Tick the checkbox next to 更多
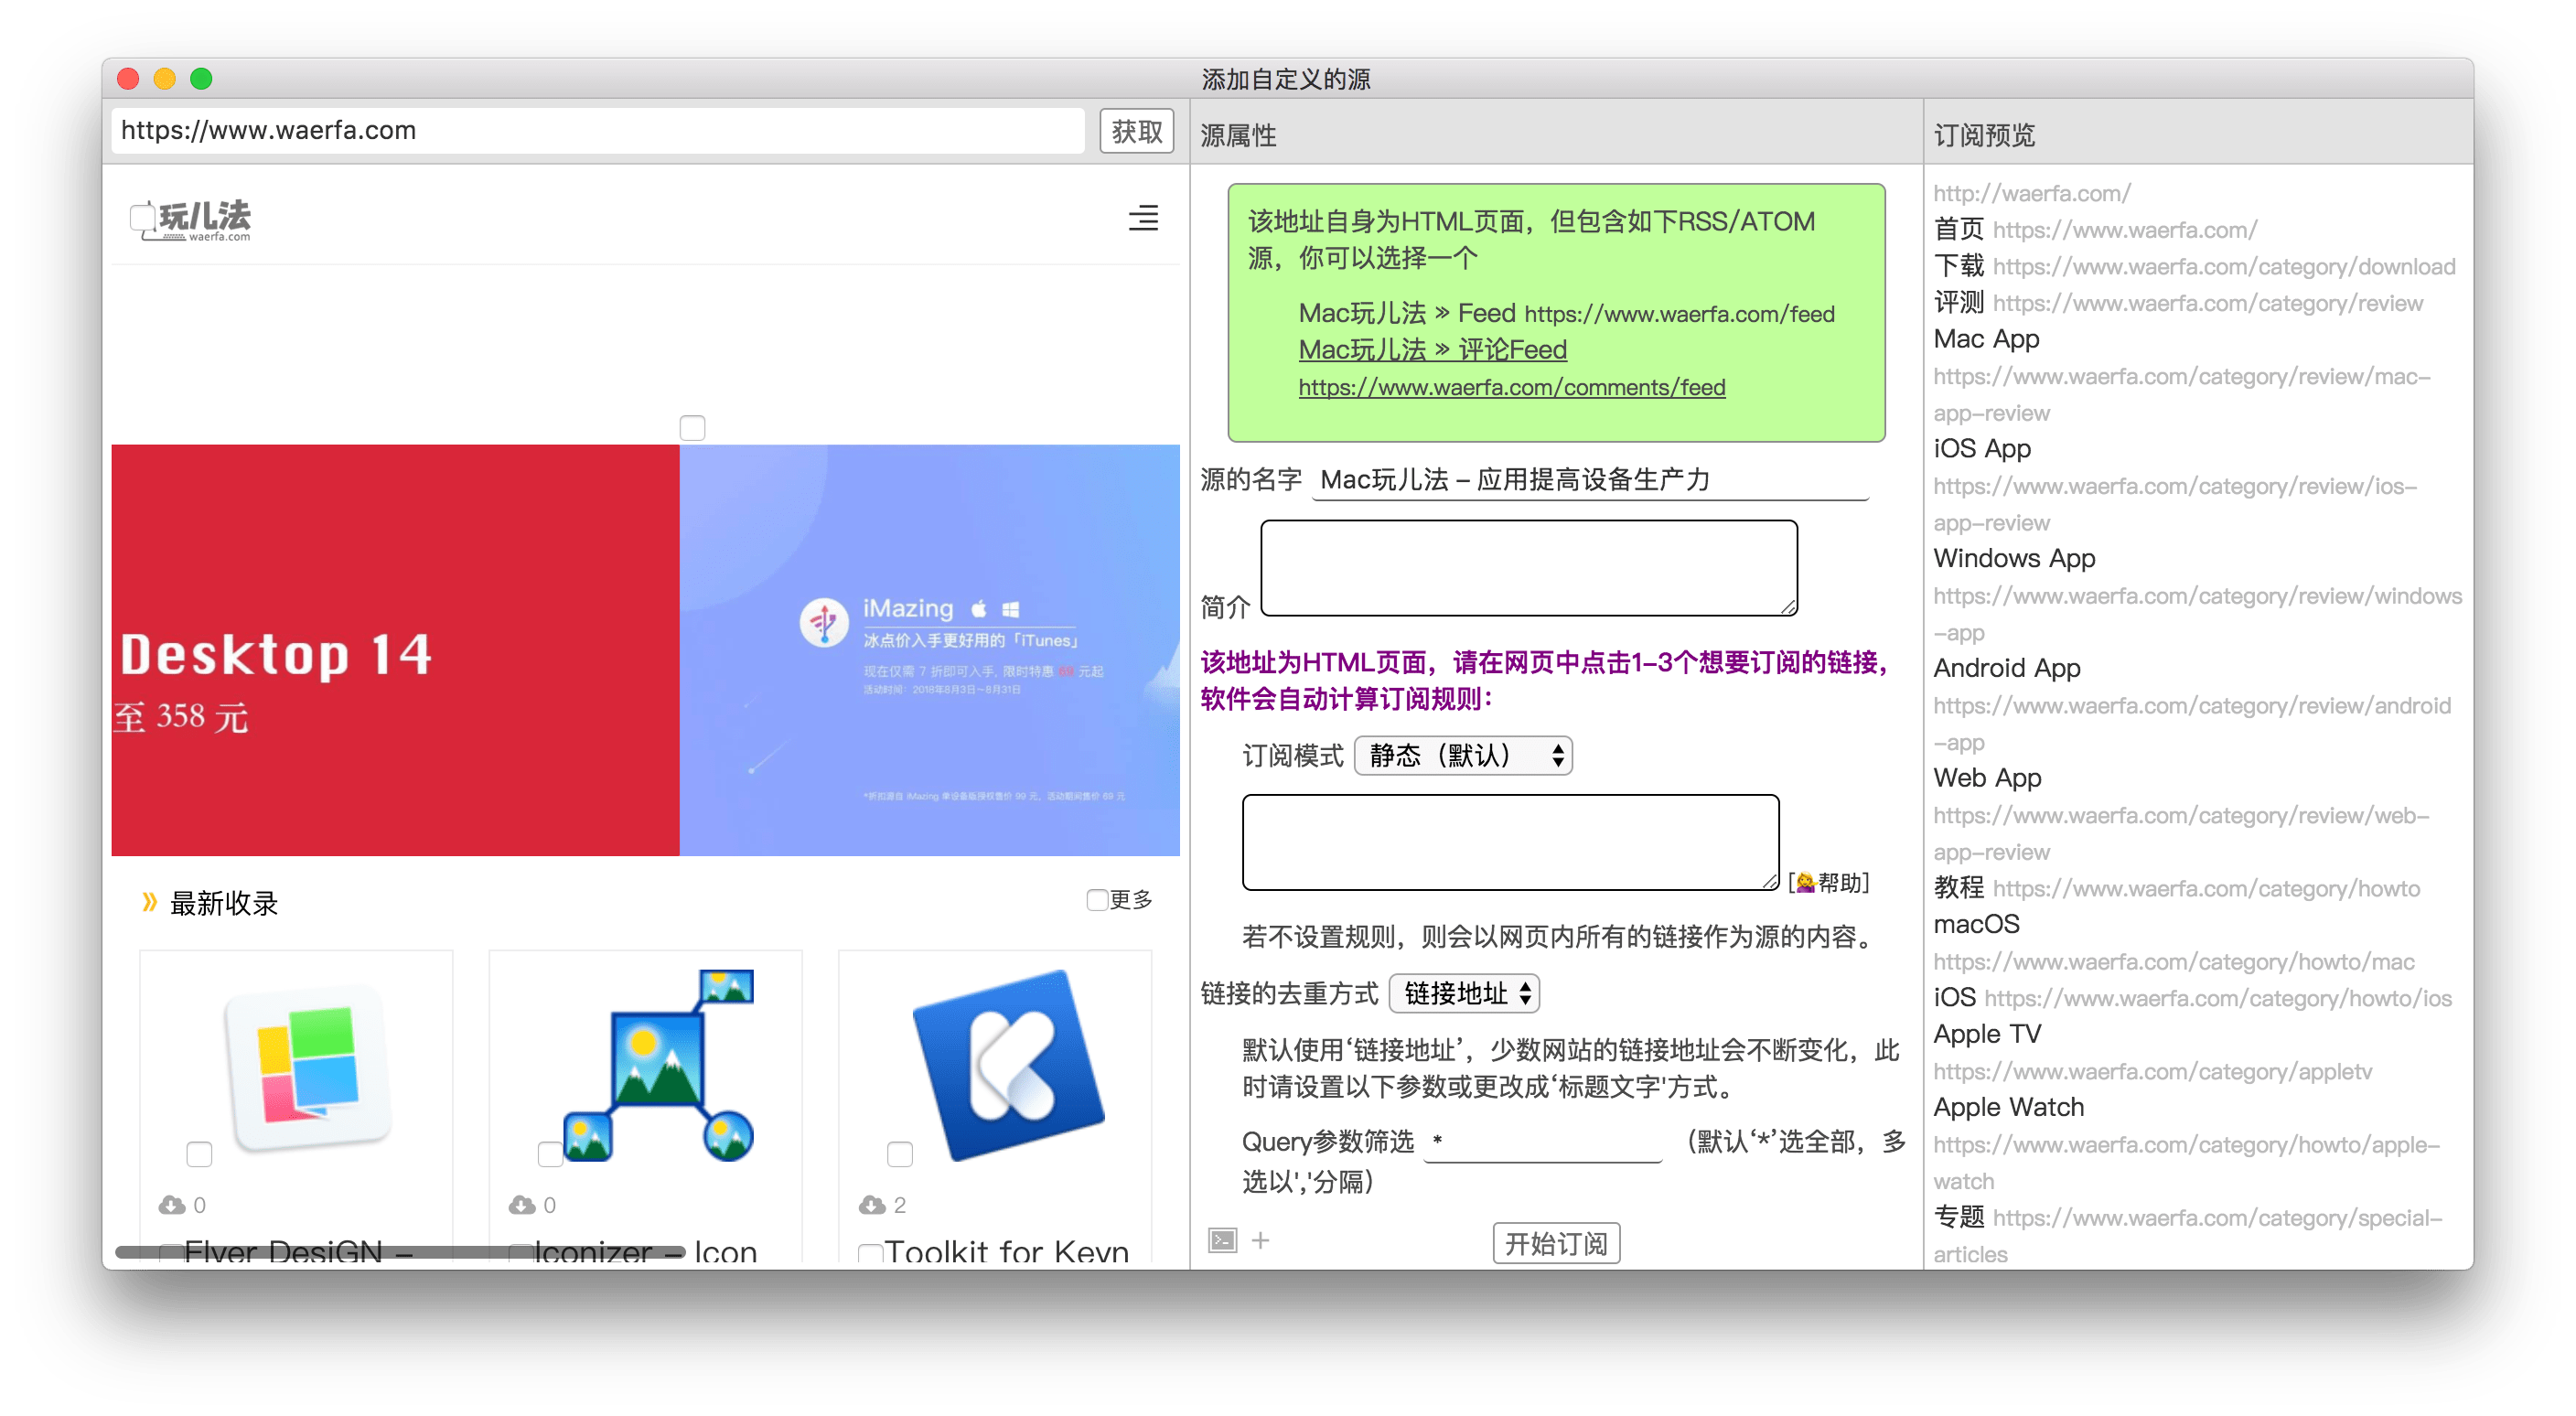 click(x=1097, y=899)
